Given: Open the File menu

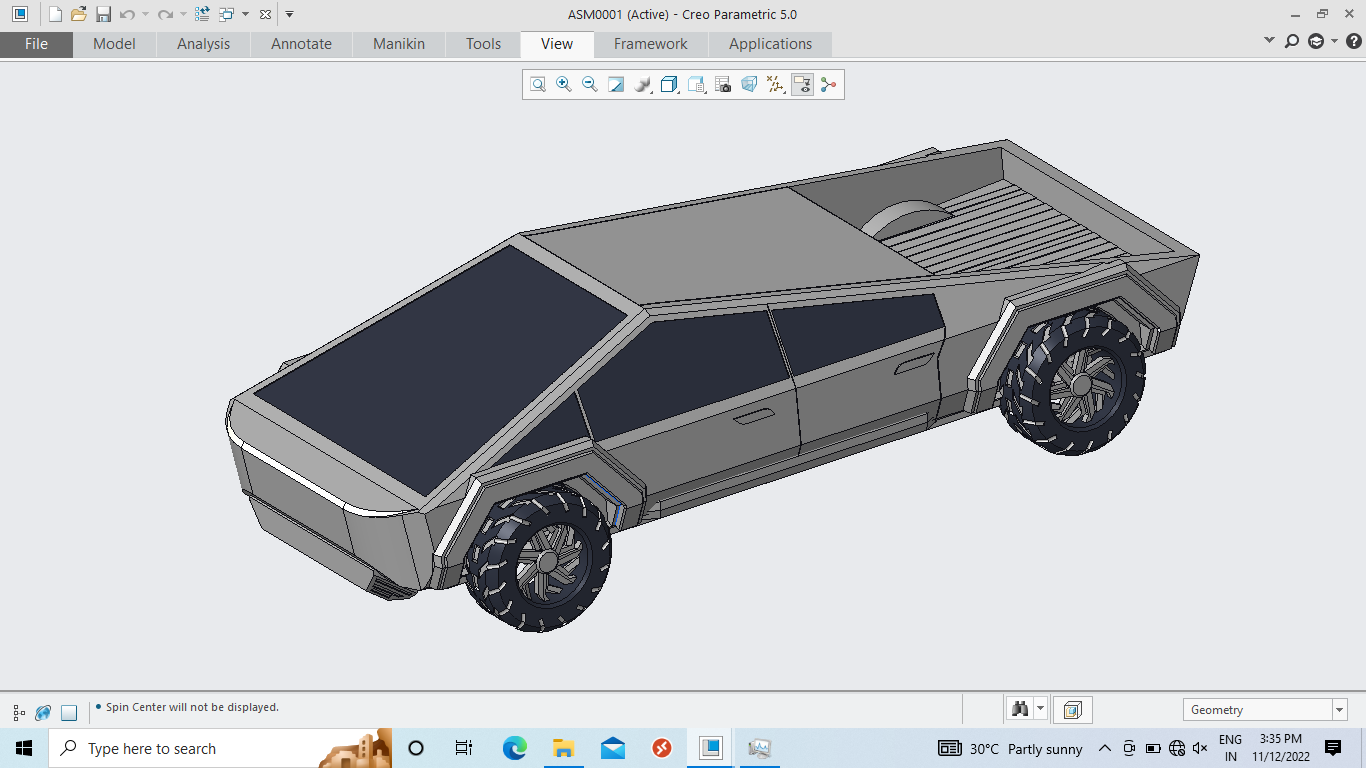Looking at the screenshot, I should pos(36,44).
